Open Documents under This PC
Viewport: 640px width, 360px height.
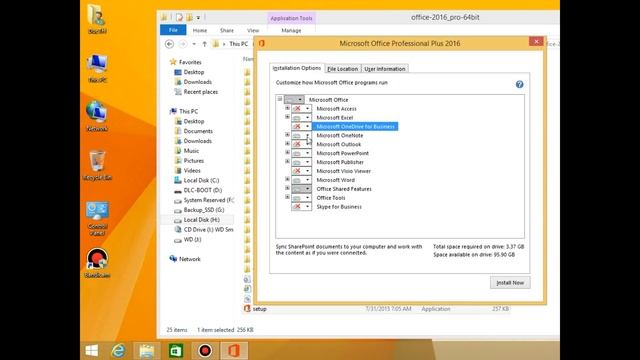coord(198,131)
